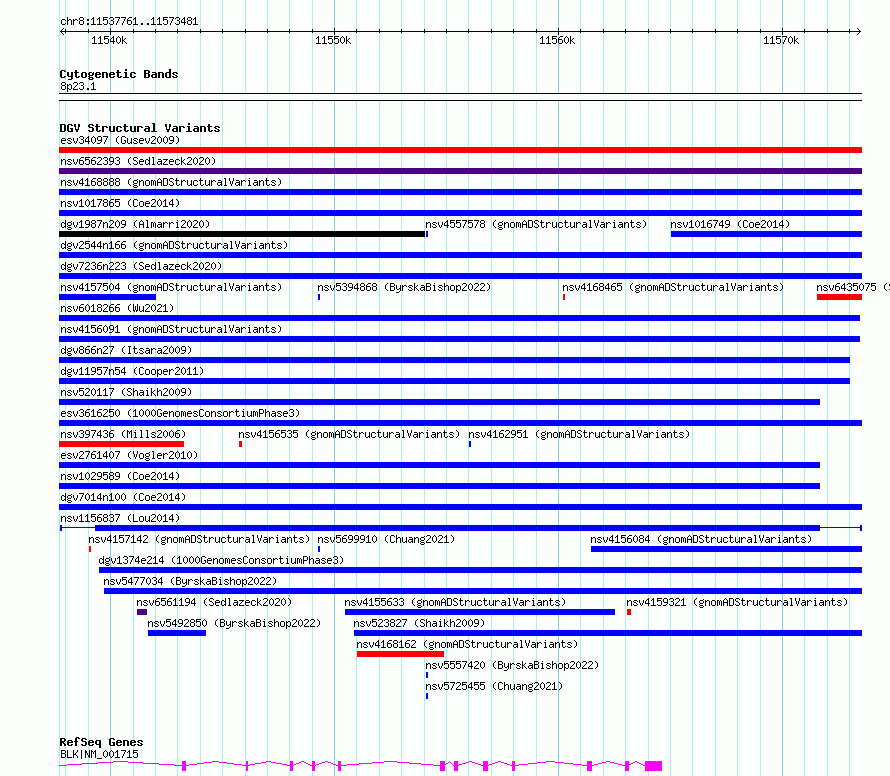The width and height of the screenshot is (890, 776).
Task: Select the nsv6562393 (Sedlazeck2020) purple bar
Action: pyautogui.click(x=460, y=171)
